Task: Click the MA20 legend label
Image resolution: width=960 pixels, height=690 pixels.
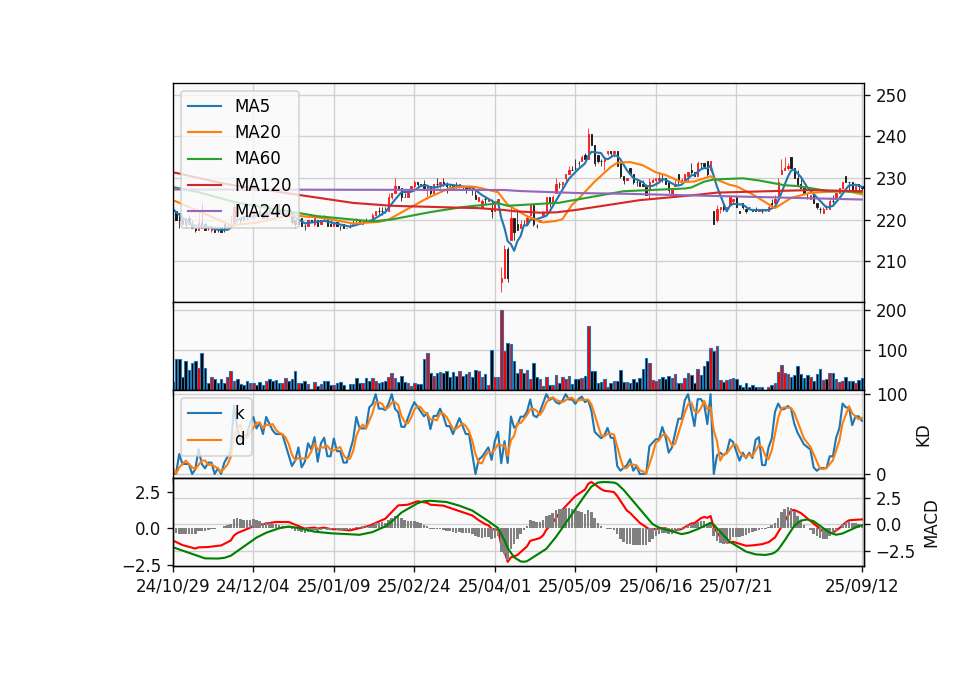Action: (x=258, y=132)
